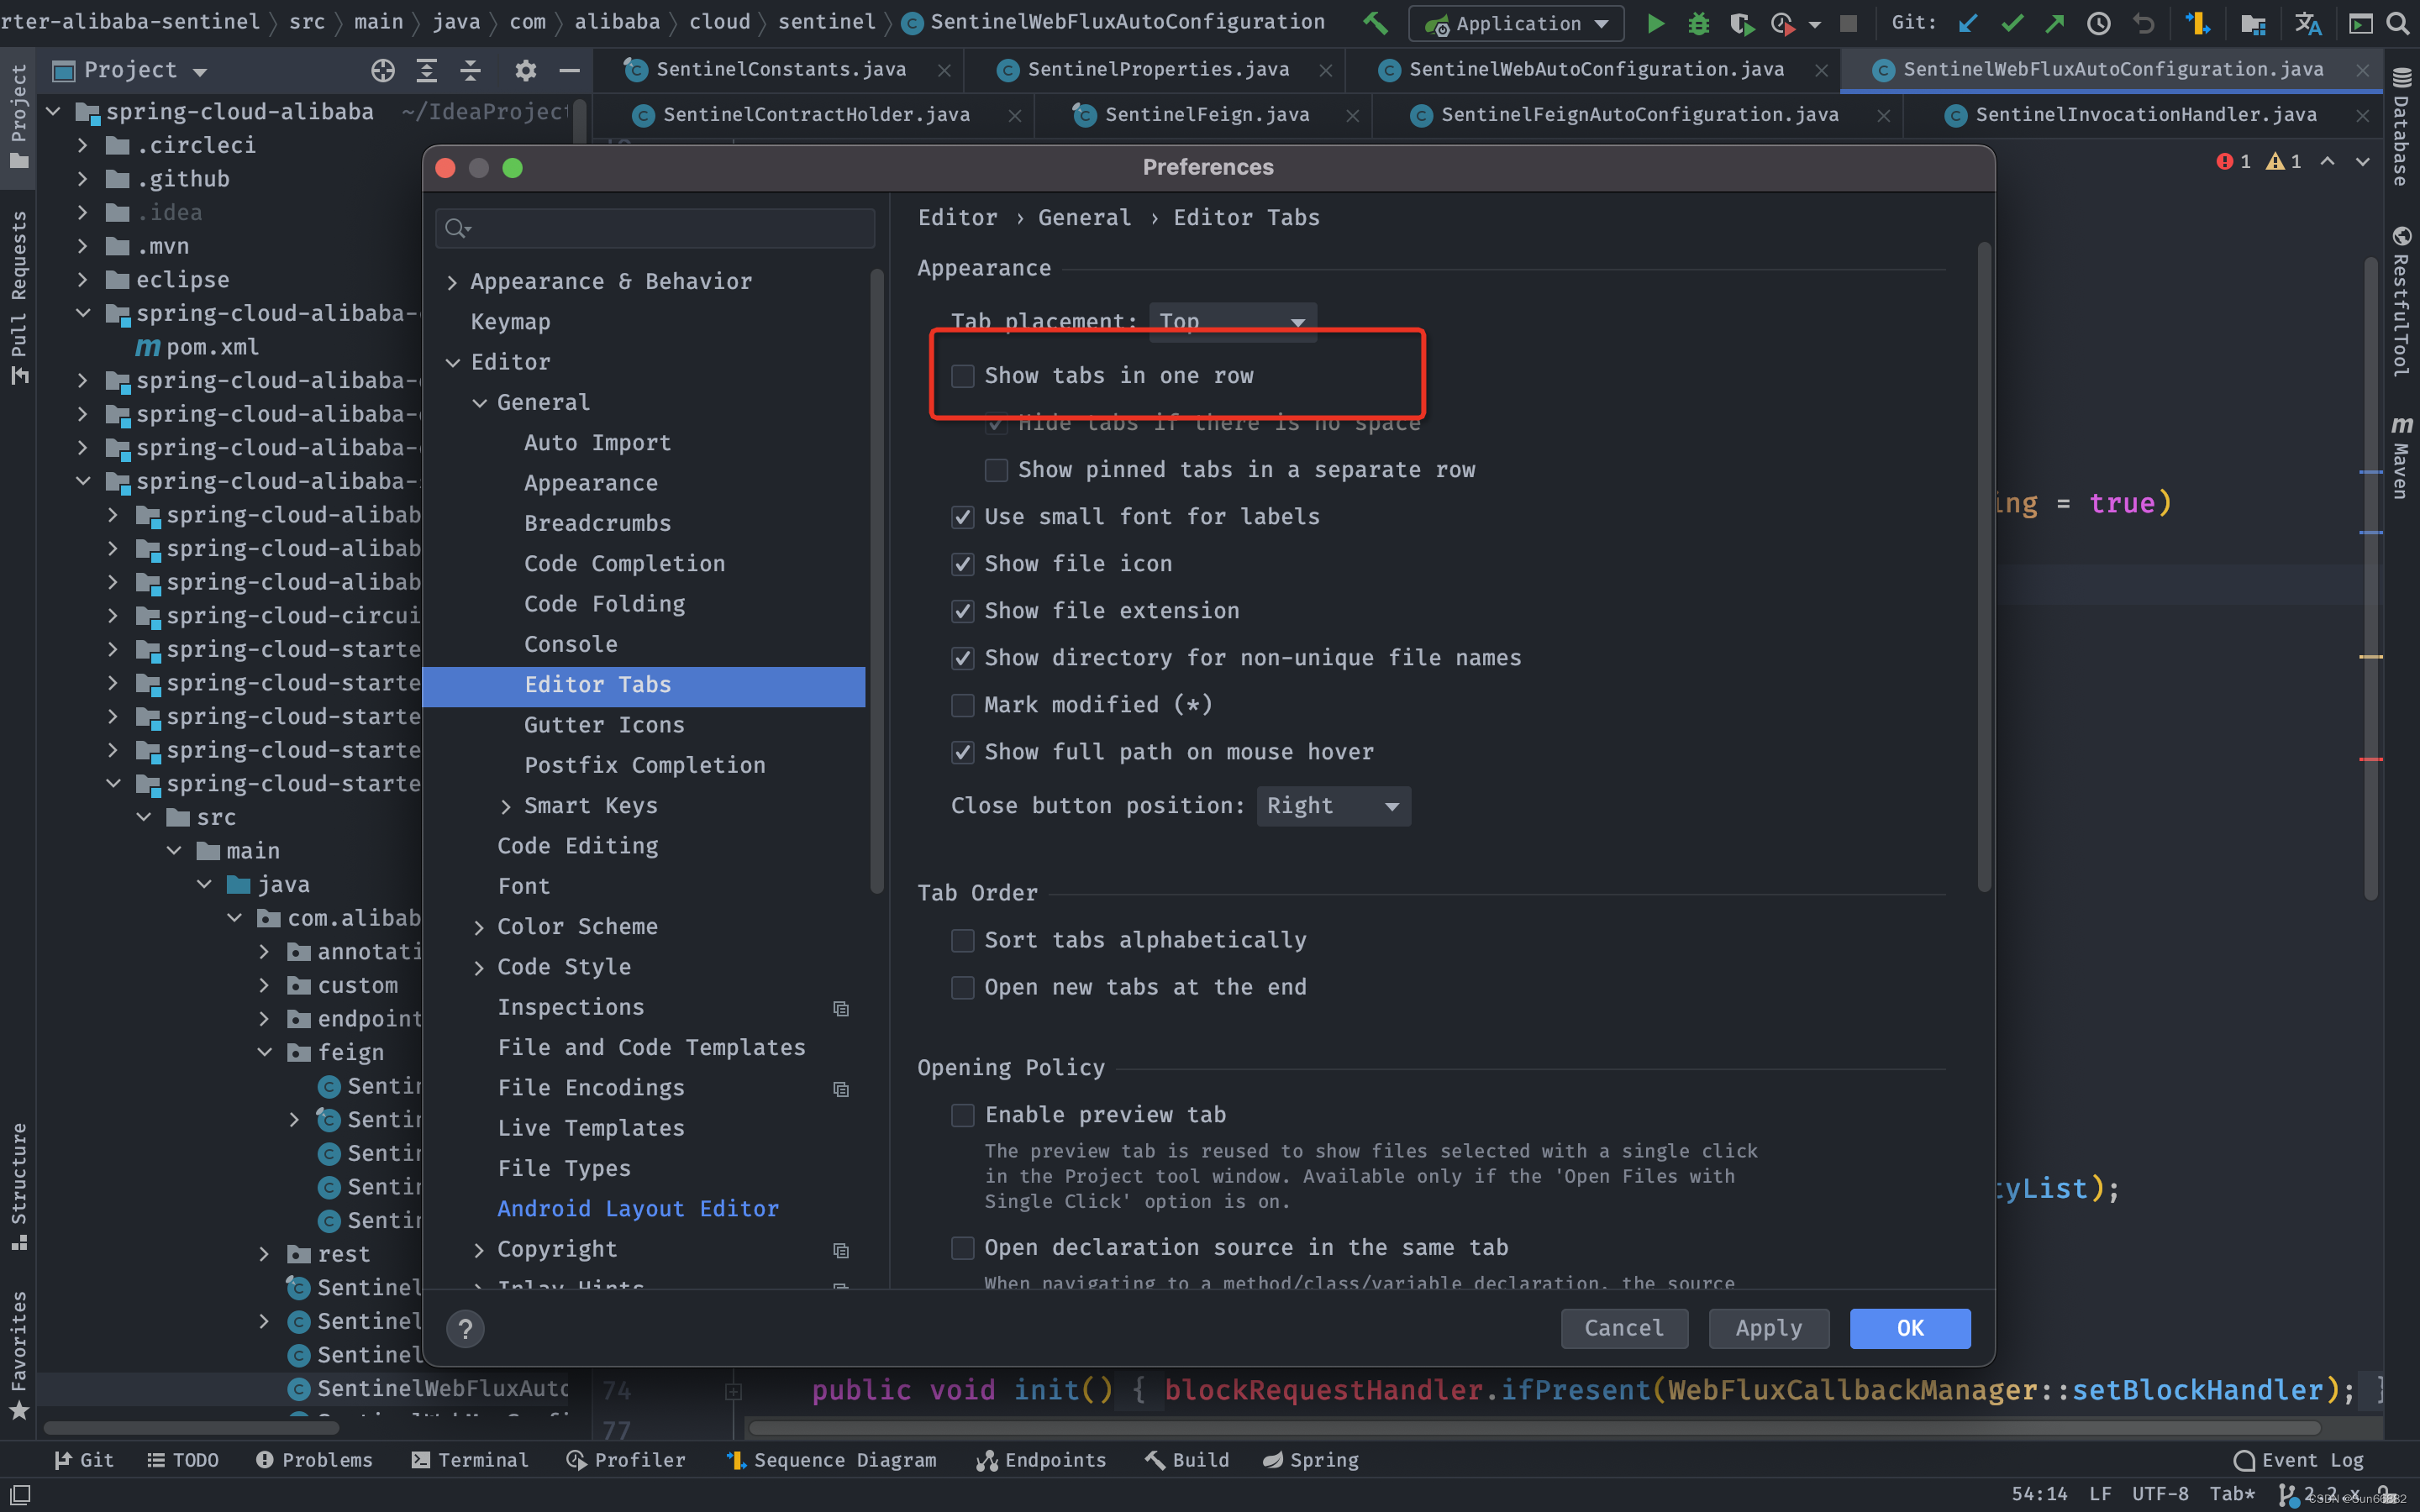
Task: Start debugging with the bug icon
Action: click(1698, 23)
